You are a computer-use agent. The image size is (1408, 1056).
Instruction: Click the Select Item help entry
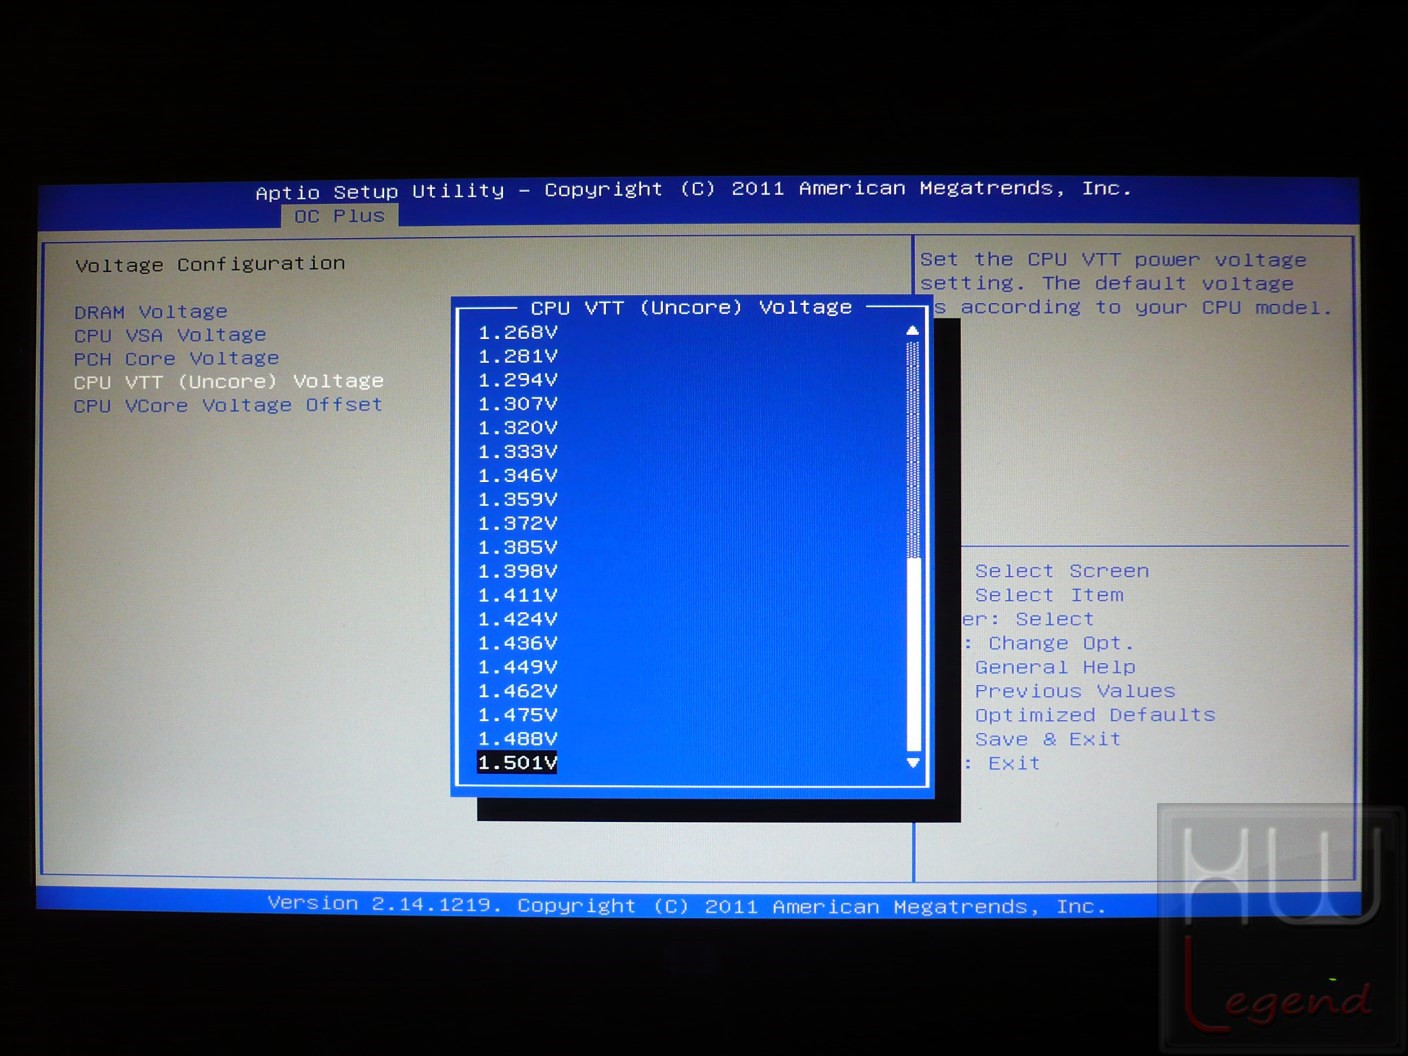tap(1049, 595)
